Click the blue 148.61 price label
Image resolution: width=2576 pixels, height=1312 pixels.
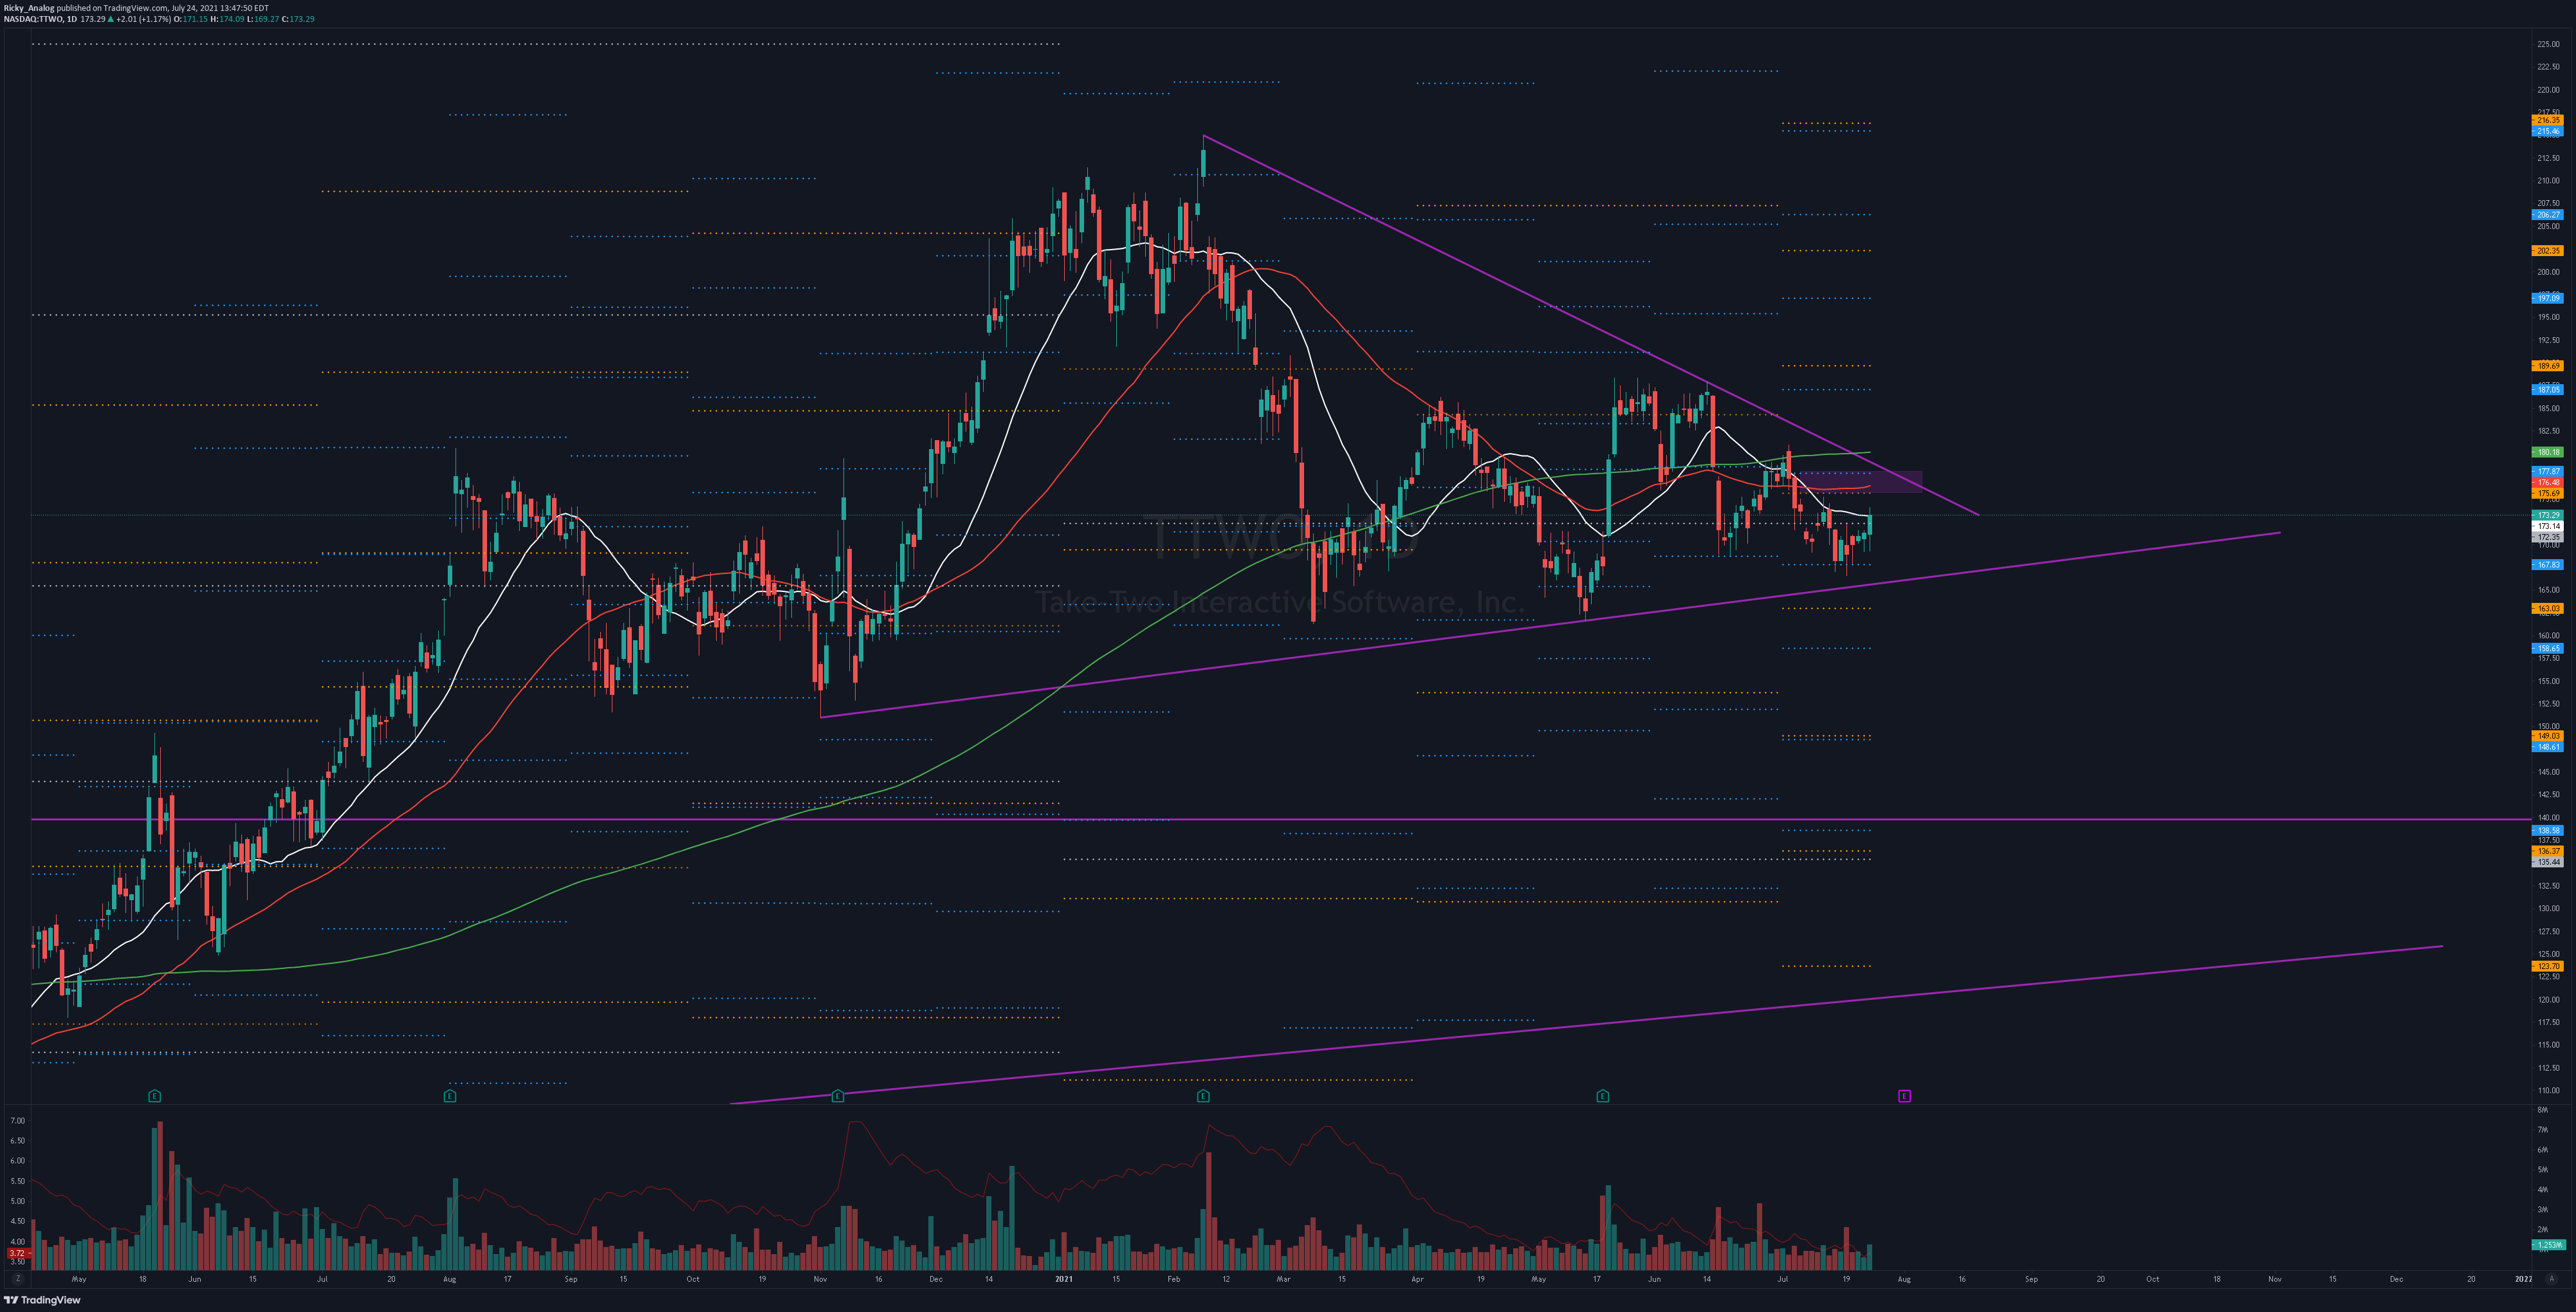(x=2548, y=747)
